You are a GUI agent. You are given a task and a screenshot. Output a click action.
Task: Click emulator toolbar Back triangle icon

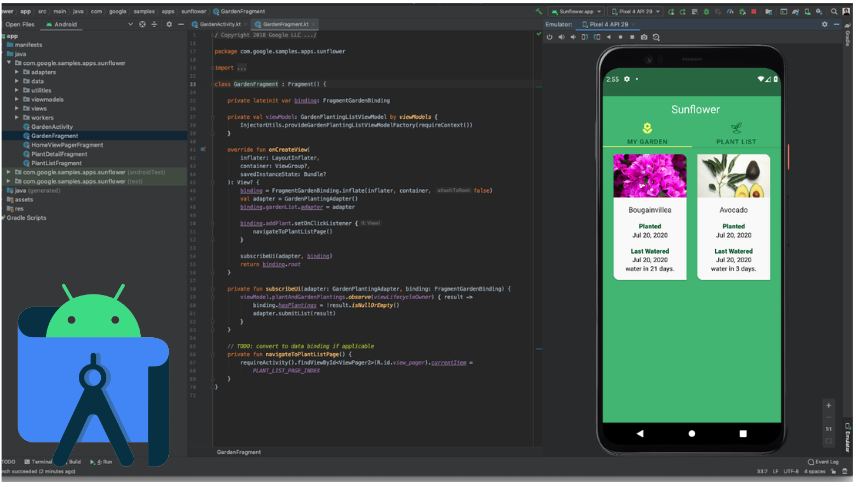point(609,37)
